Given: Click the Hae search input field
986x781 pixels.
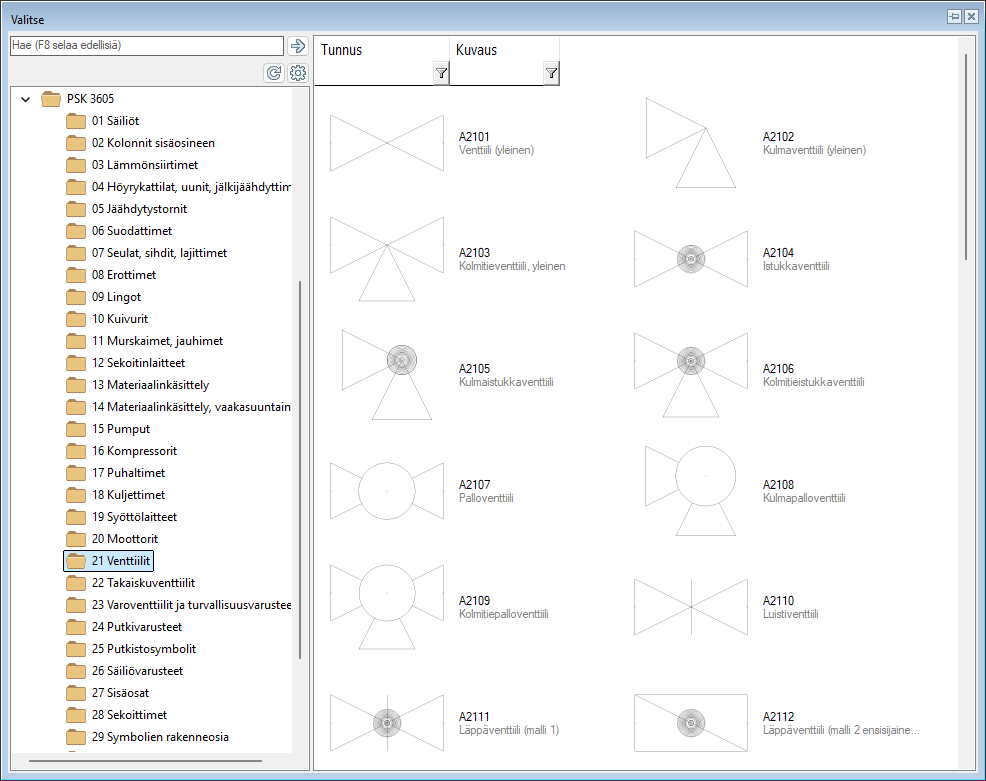Looking at the screenshot, I should tap(146, 46).
